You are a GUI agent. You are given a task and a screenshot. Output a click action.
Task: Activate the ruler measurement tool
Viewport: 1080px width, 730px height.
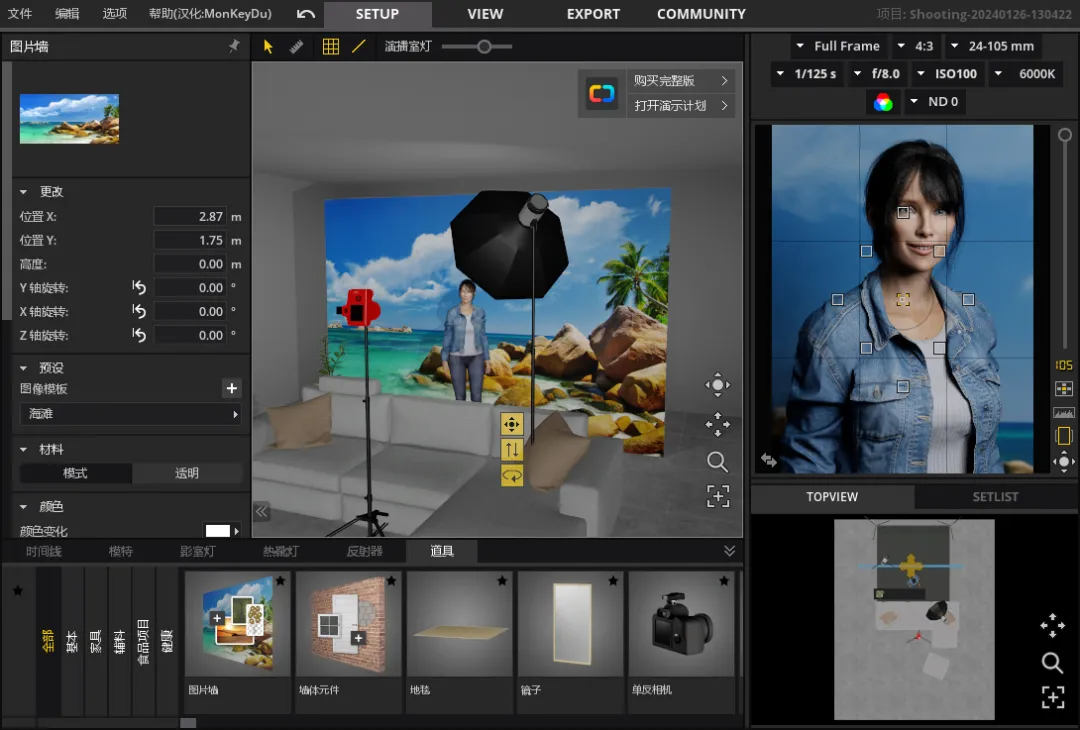(x=296, y=47)
